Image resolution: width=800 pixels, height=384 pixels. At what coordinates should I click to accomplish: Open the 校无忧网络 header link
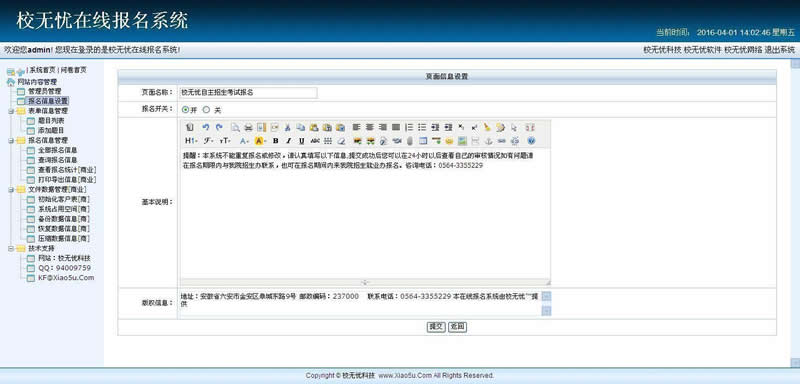pyautogui.click(x=743, y=49)
